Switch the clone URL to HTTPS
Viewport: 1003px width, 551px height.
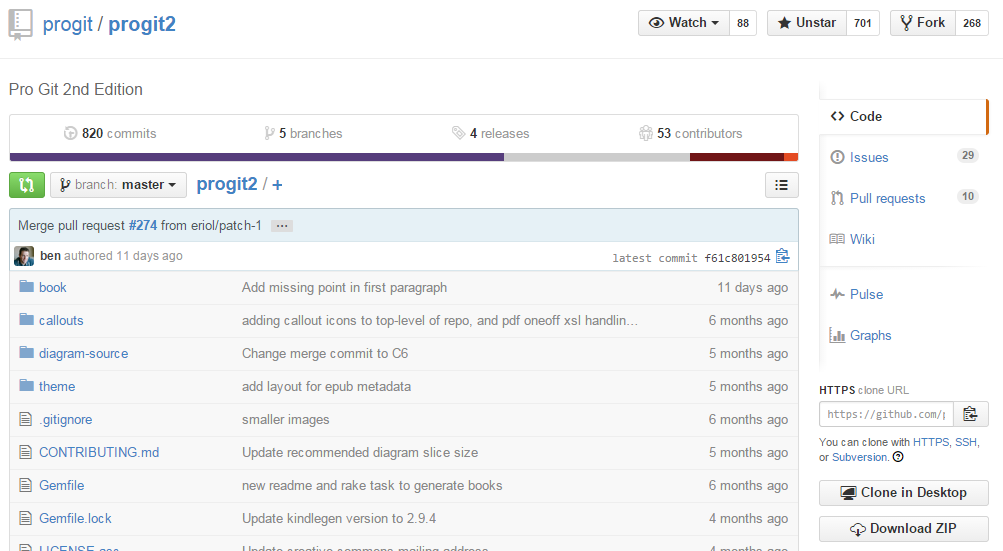(x=931, y=442)
